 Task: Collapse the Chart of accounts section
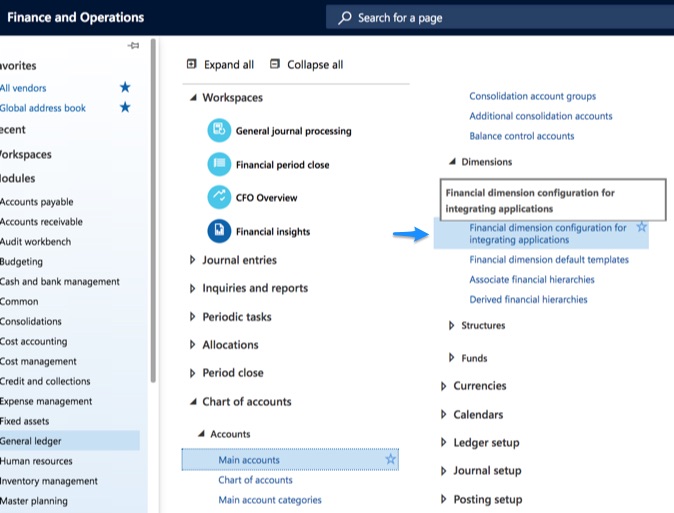click(193, 401)
